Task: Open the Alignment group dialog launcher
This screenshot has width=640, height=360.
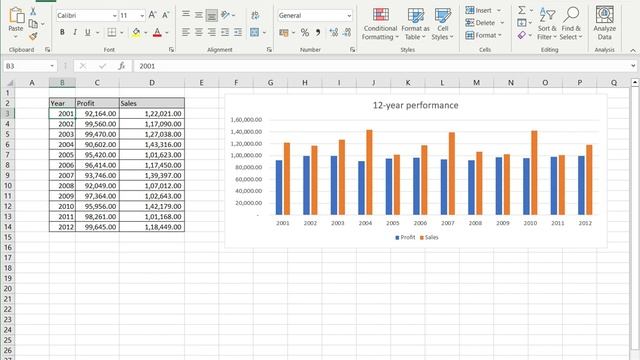Action: pos(269,49)
